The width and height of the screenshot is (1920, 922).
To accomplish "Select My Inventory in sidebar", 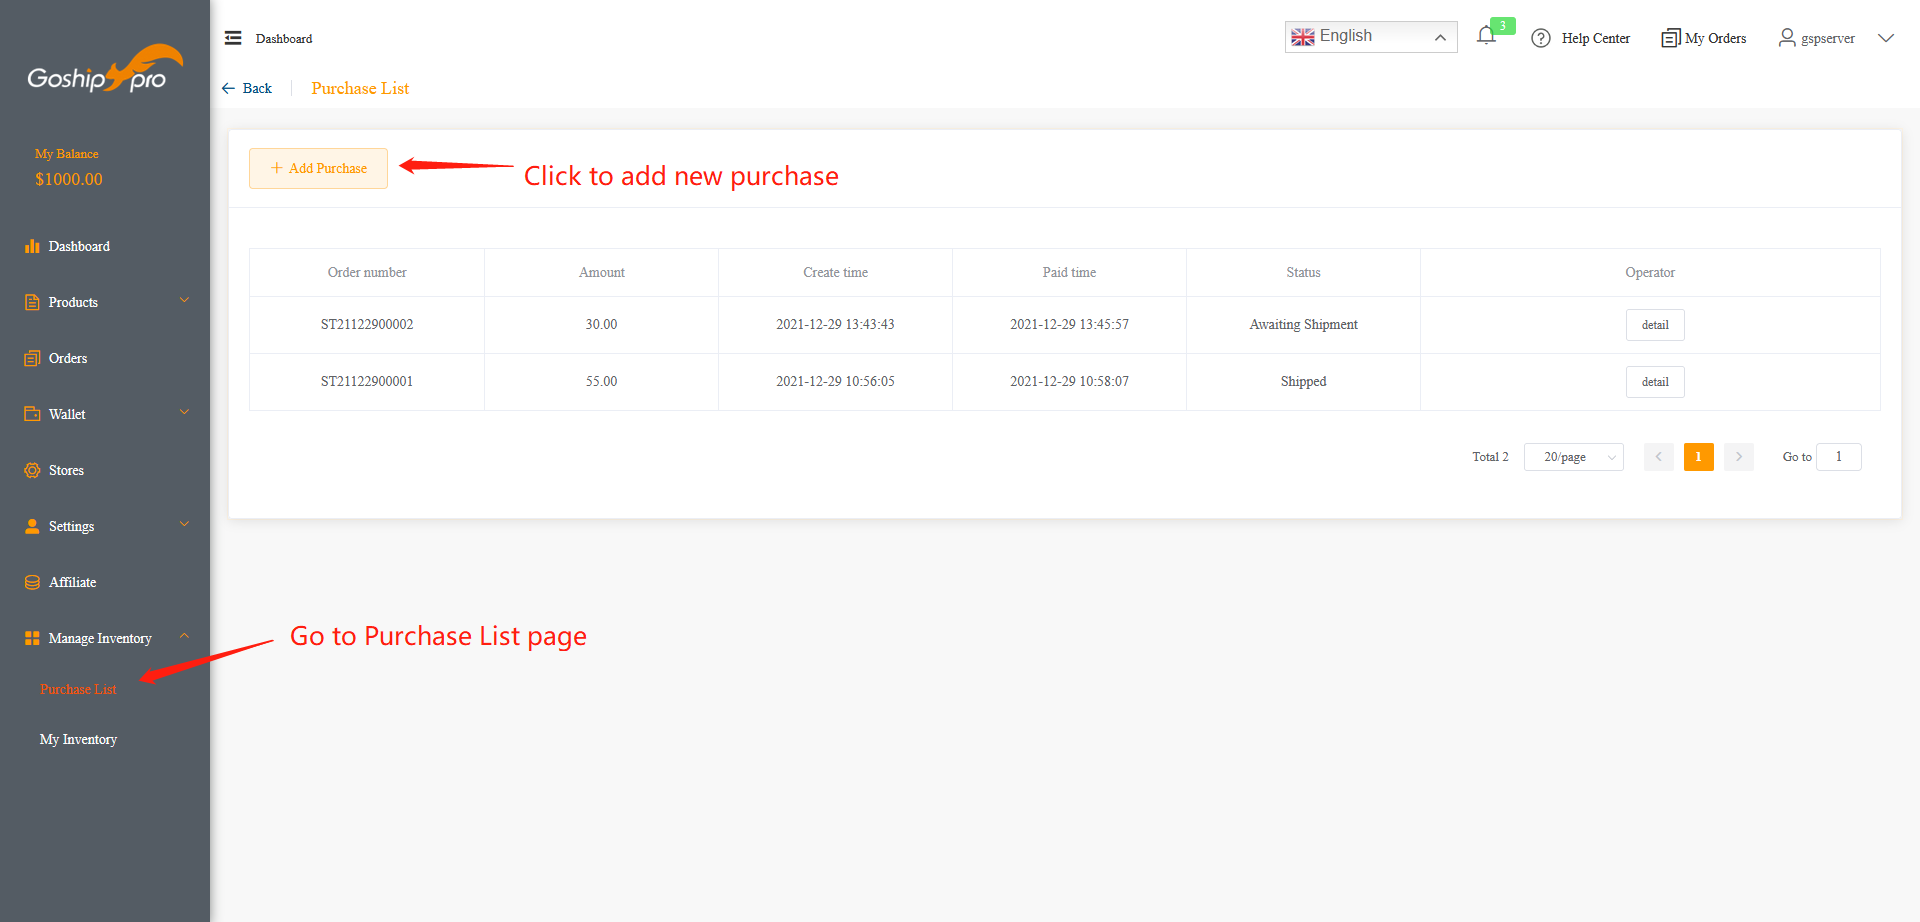I will 78,739.
